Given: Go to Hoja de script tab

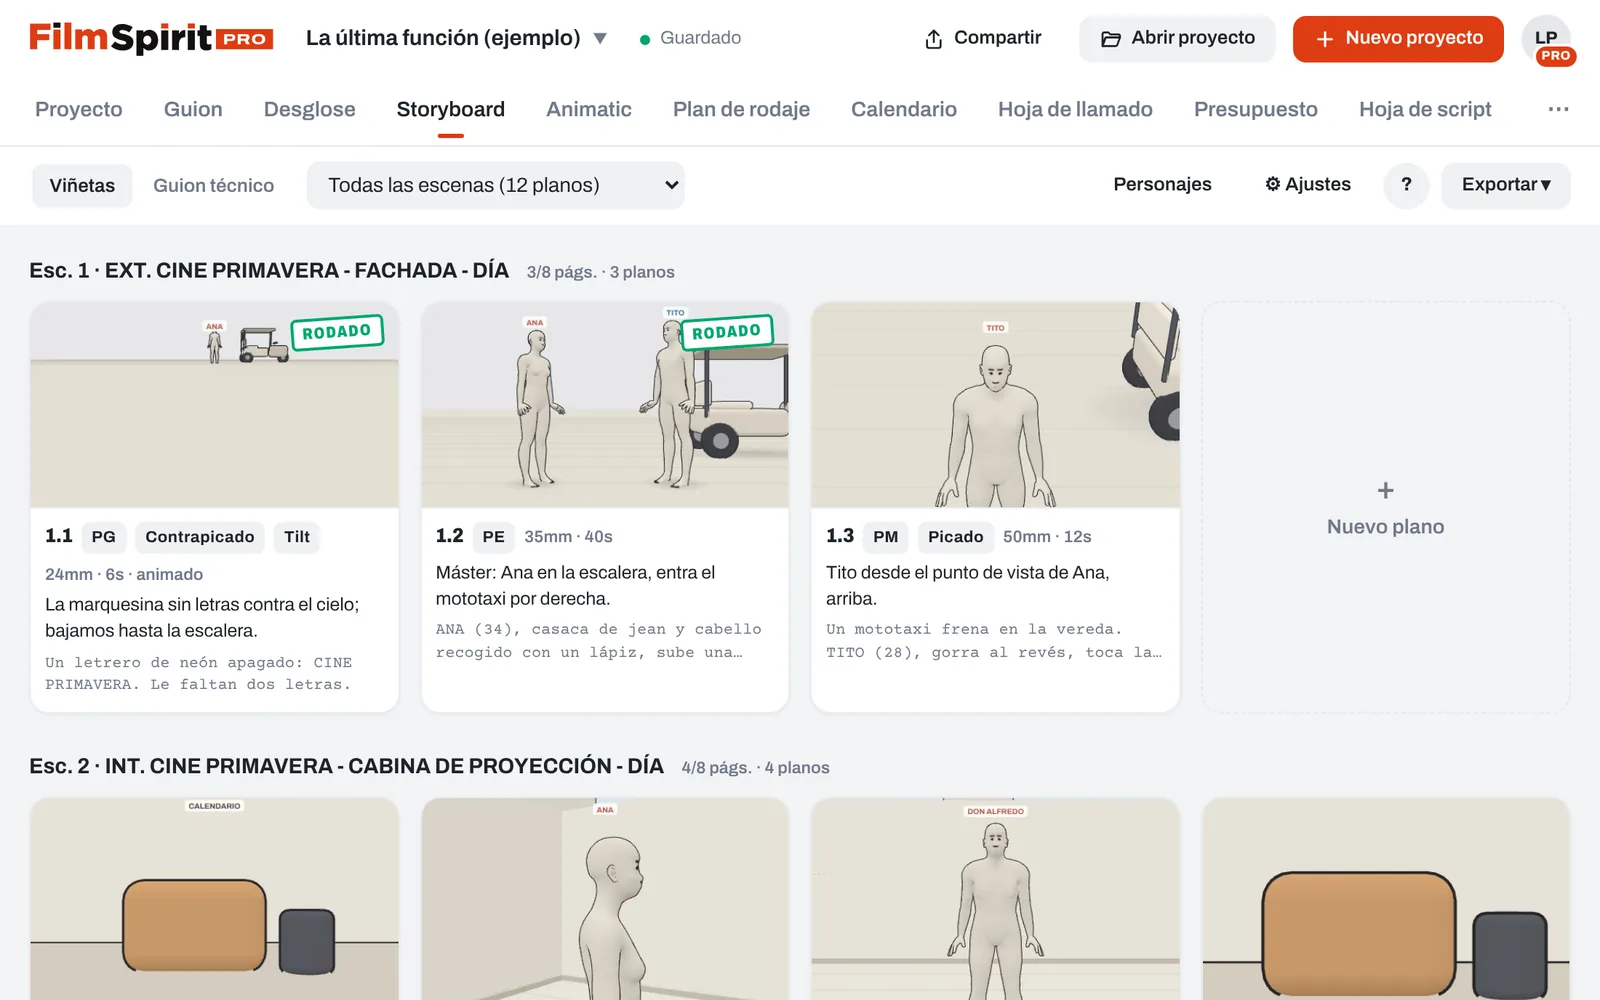Looking at the screenshot, I should [1425, 109].
